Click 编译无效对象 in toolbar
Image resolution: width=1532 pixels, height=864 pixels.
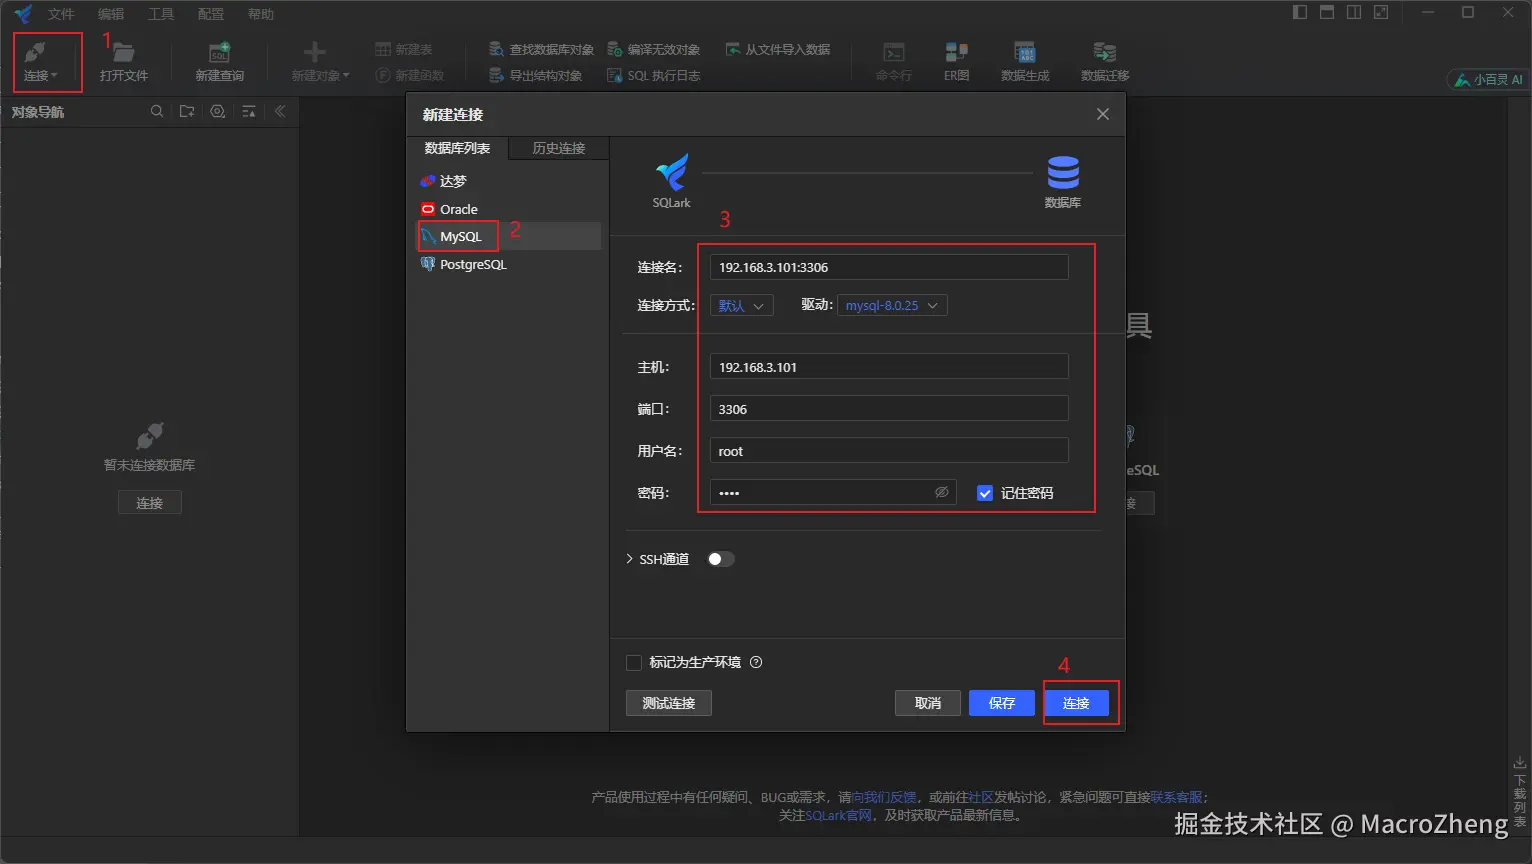[x=653, y=49]
